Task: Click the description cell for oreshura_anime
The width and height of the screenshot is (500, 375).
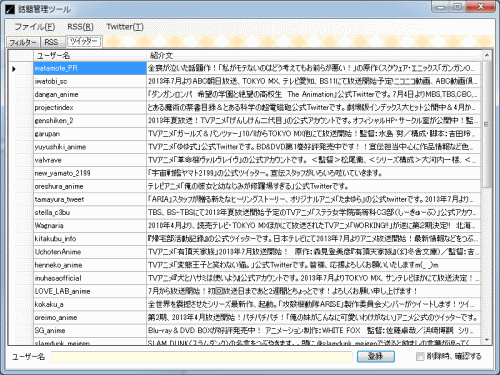Action: point(314,186)
